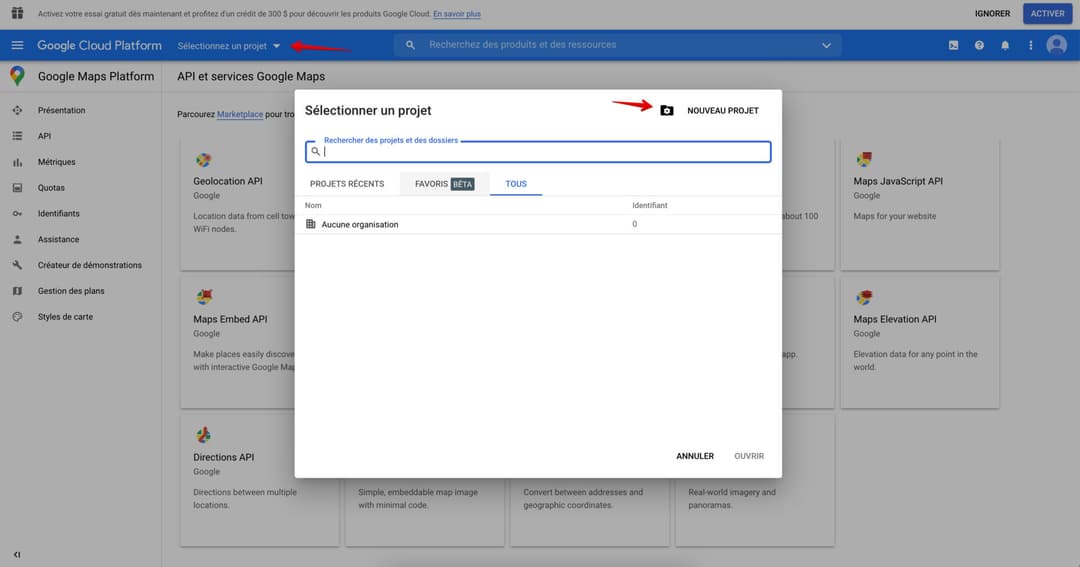Open Gestion des plans in the sidebar

point(71,291)
